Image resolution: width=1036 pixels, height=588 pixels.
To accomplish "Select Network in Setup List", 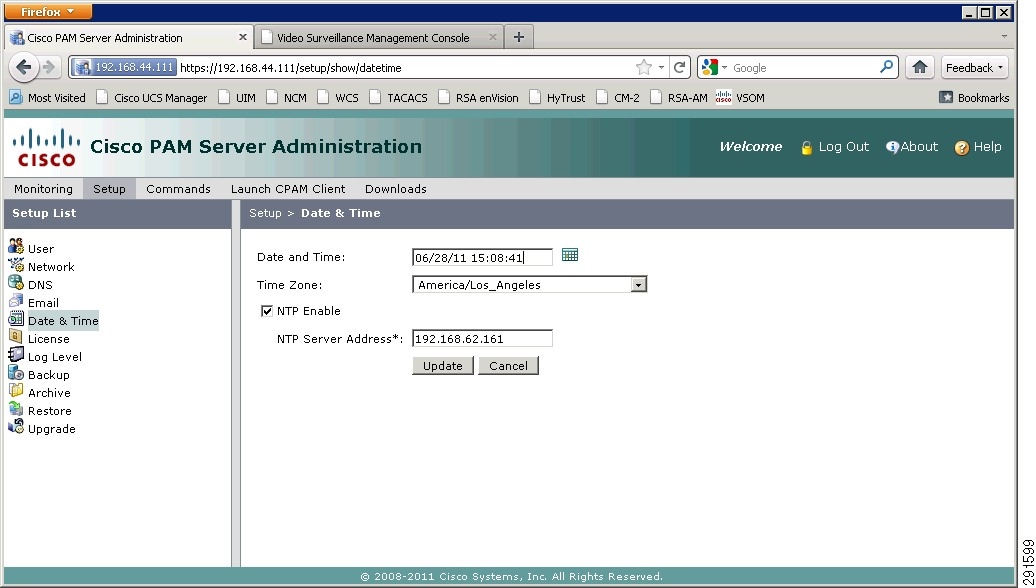I will click(x=51, y=267).
